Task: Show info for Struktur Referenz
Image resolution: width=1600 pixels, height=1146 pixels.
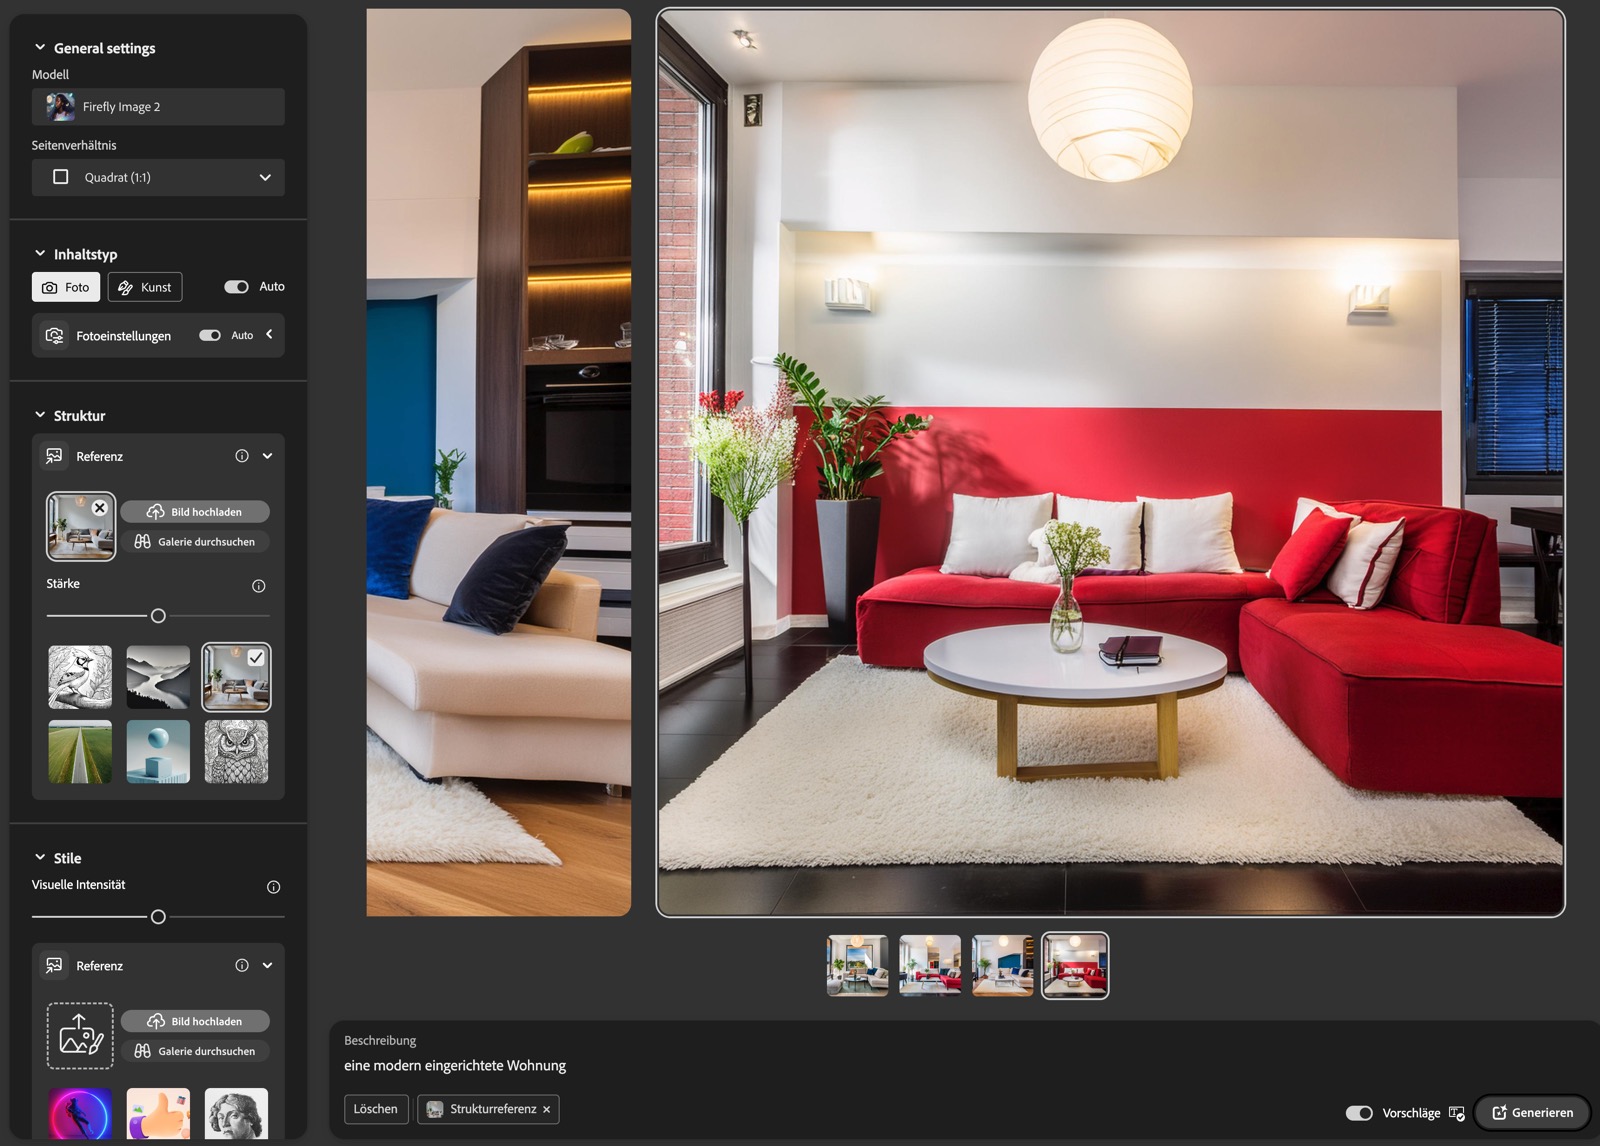Action: 242,456
